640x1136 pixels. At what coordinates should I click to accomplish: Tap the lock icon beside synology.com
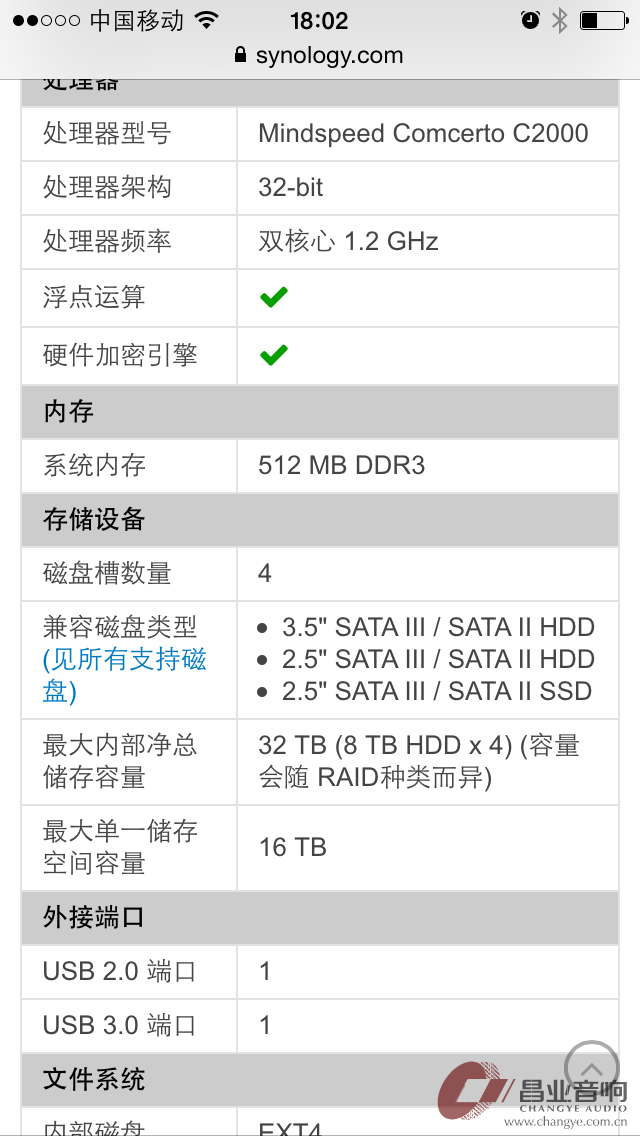pyautogui.click(x=241, y=55)
